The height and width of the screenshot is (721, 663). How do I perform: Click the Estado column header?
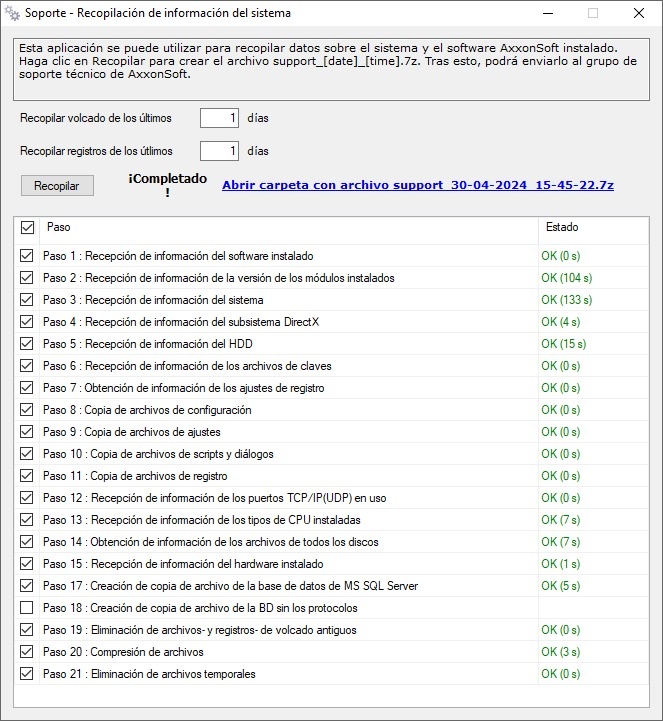(561, 228)
